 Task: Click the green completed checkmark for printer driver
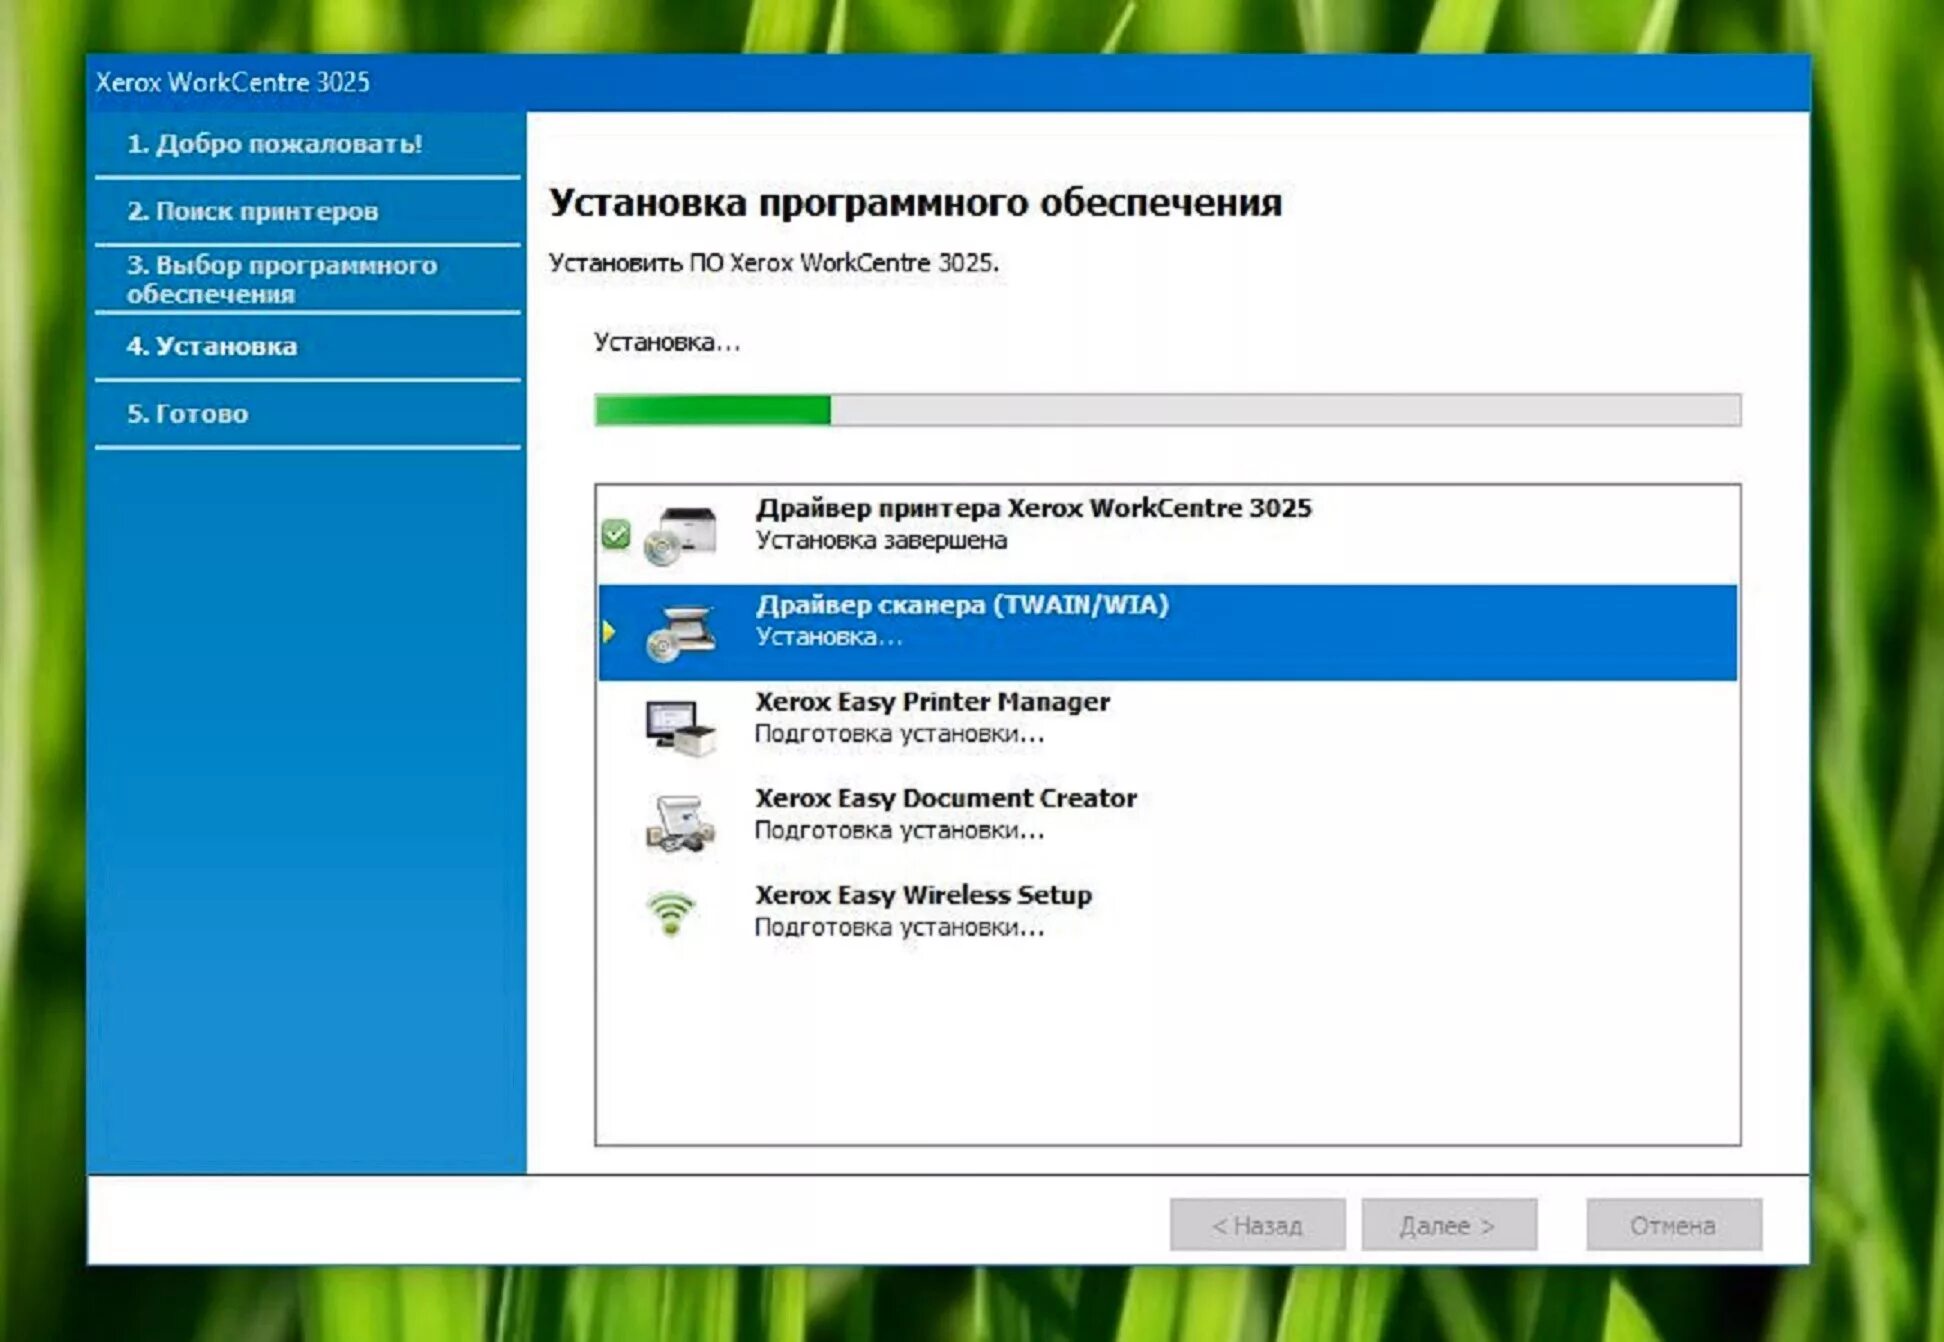pos(616,535)
